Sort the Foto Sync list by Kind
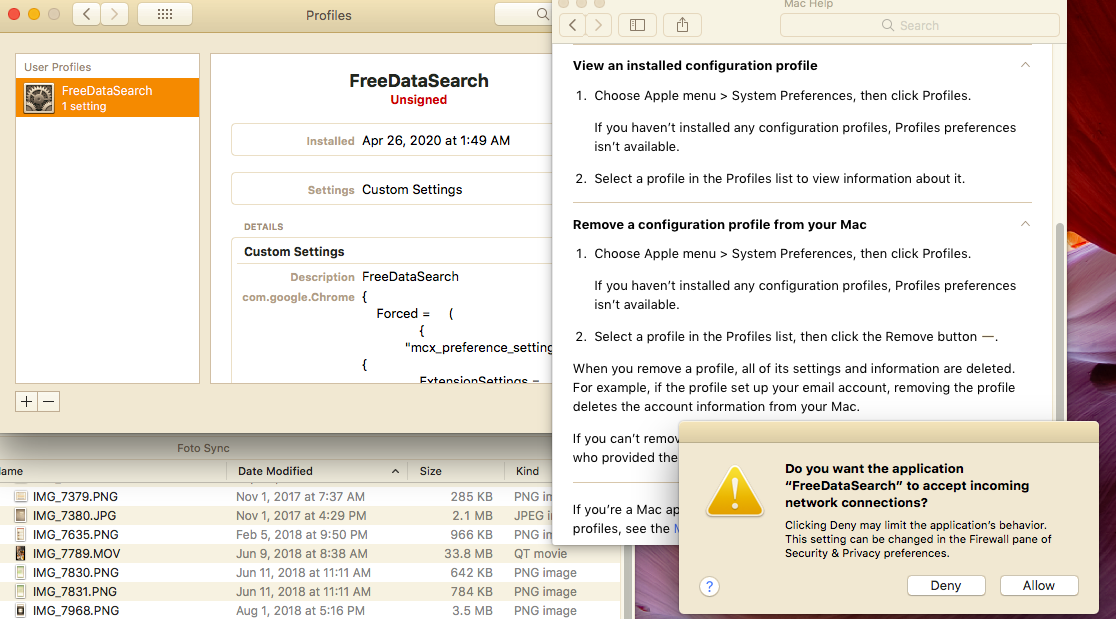The image size is (1116, 619). click(x=528, y=471)
